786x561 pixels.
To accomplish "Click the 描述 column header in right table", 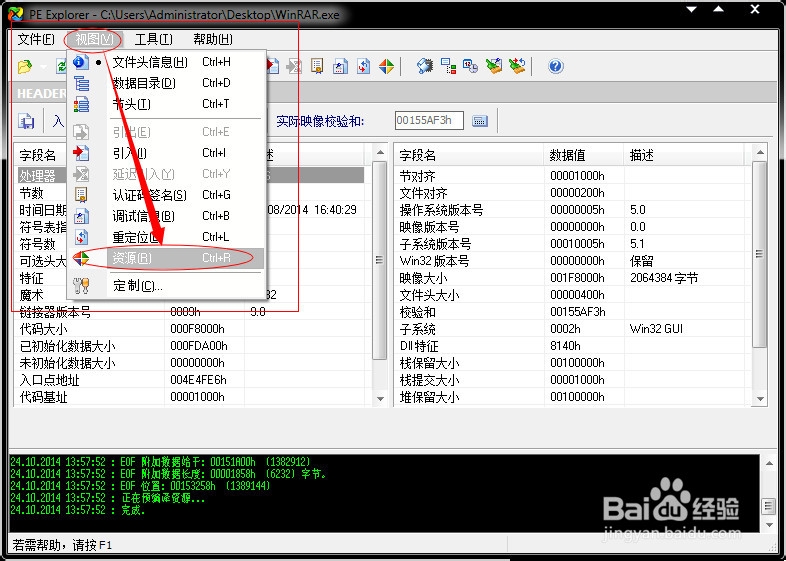I will (684, 155).
